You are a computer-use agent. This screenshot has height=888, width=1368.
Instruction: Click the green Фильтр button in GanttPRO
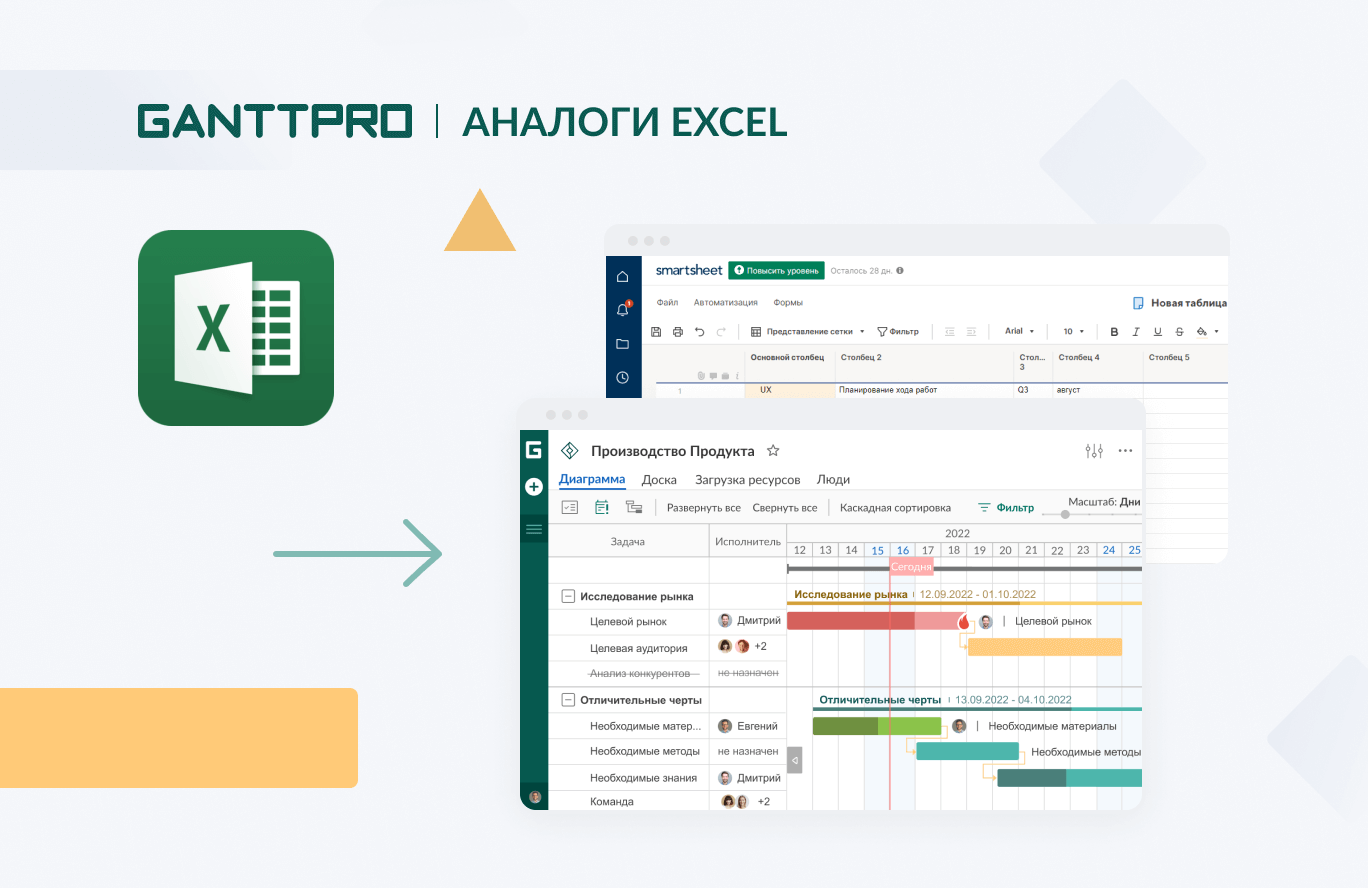point(1005,508)
